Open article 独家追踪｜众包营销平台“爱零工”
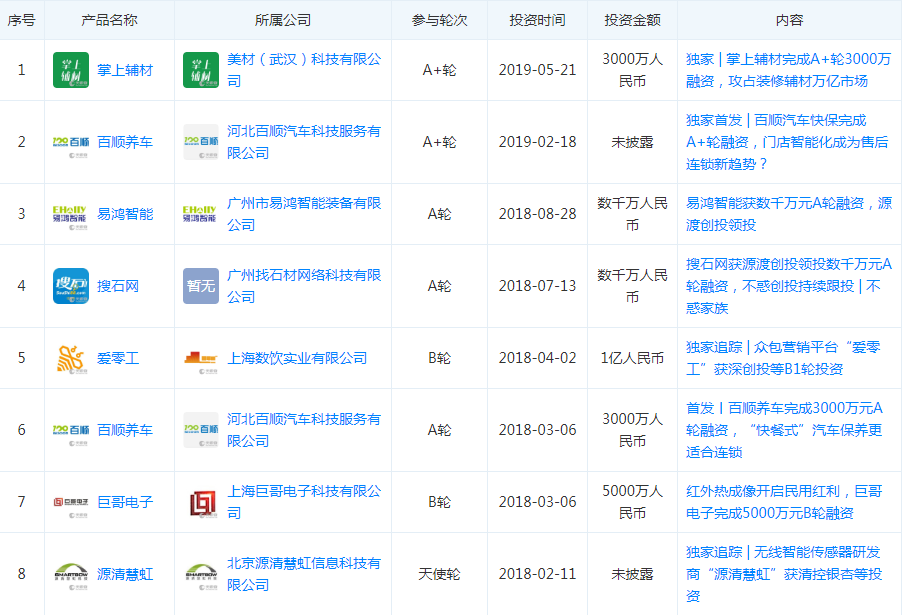 point(784,358)
